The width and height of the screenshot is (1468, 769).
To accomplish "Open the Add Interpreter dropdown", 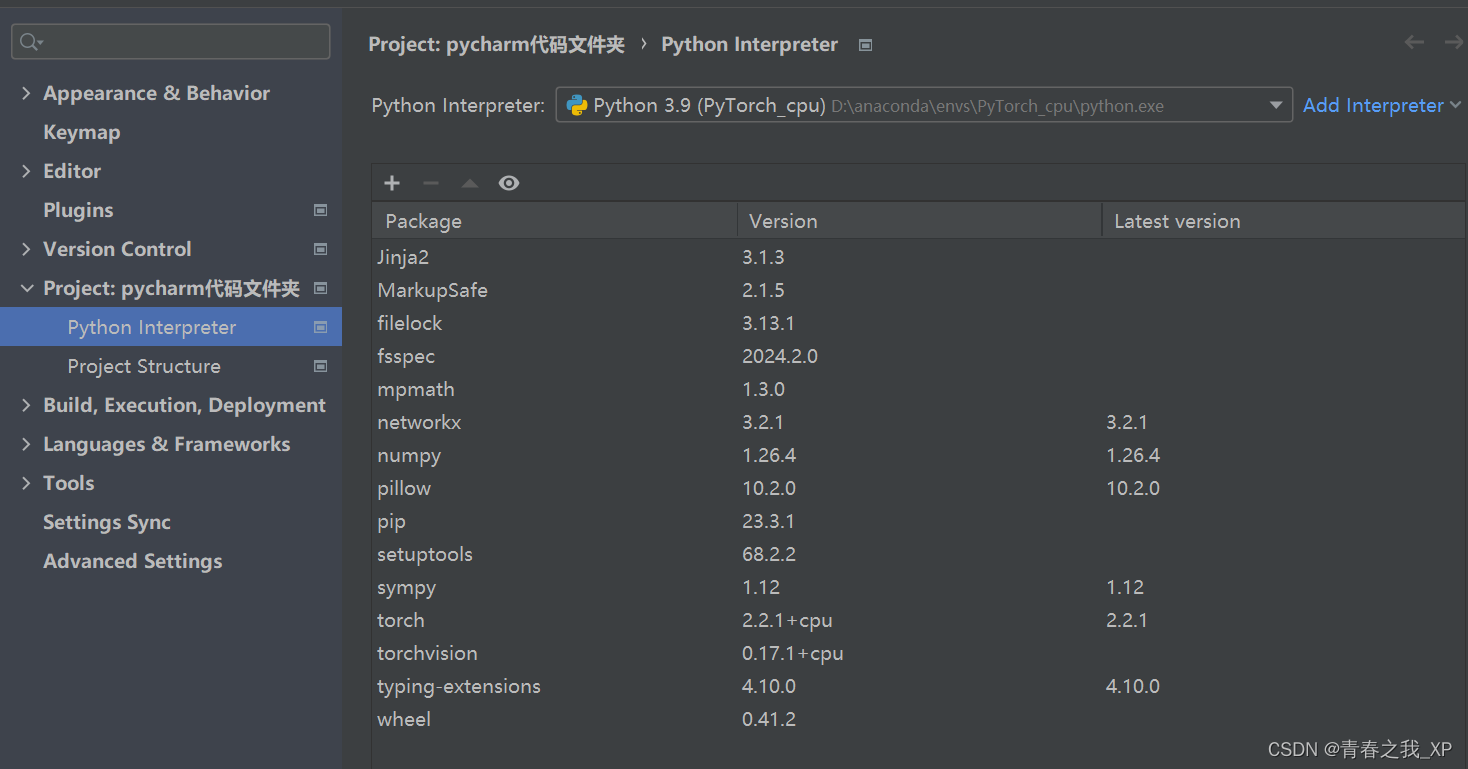I will click(x=1382, y=105).
